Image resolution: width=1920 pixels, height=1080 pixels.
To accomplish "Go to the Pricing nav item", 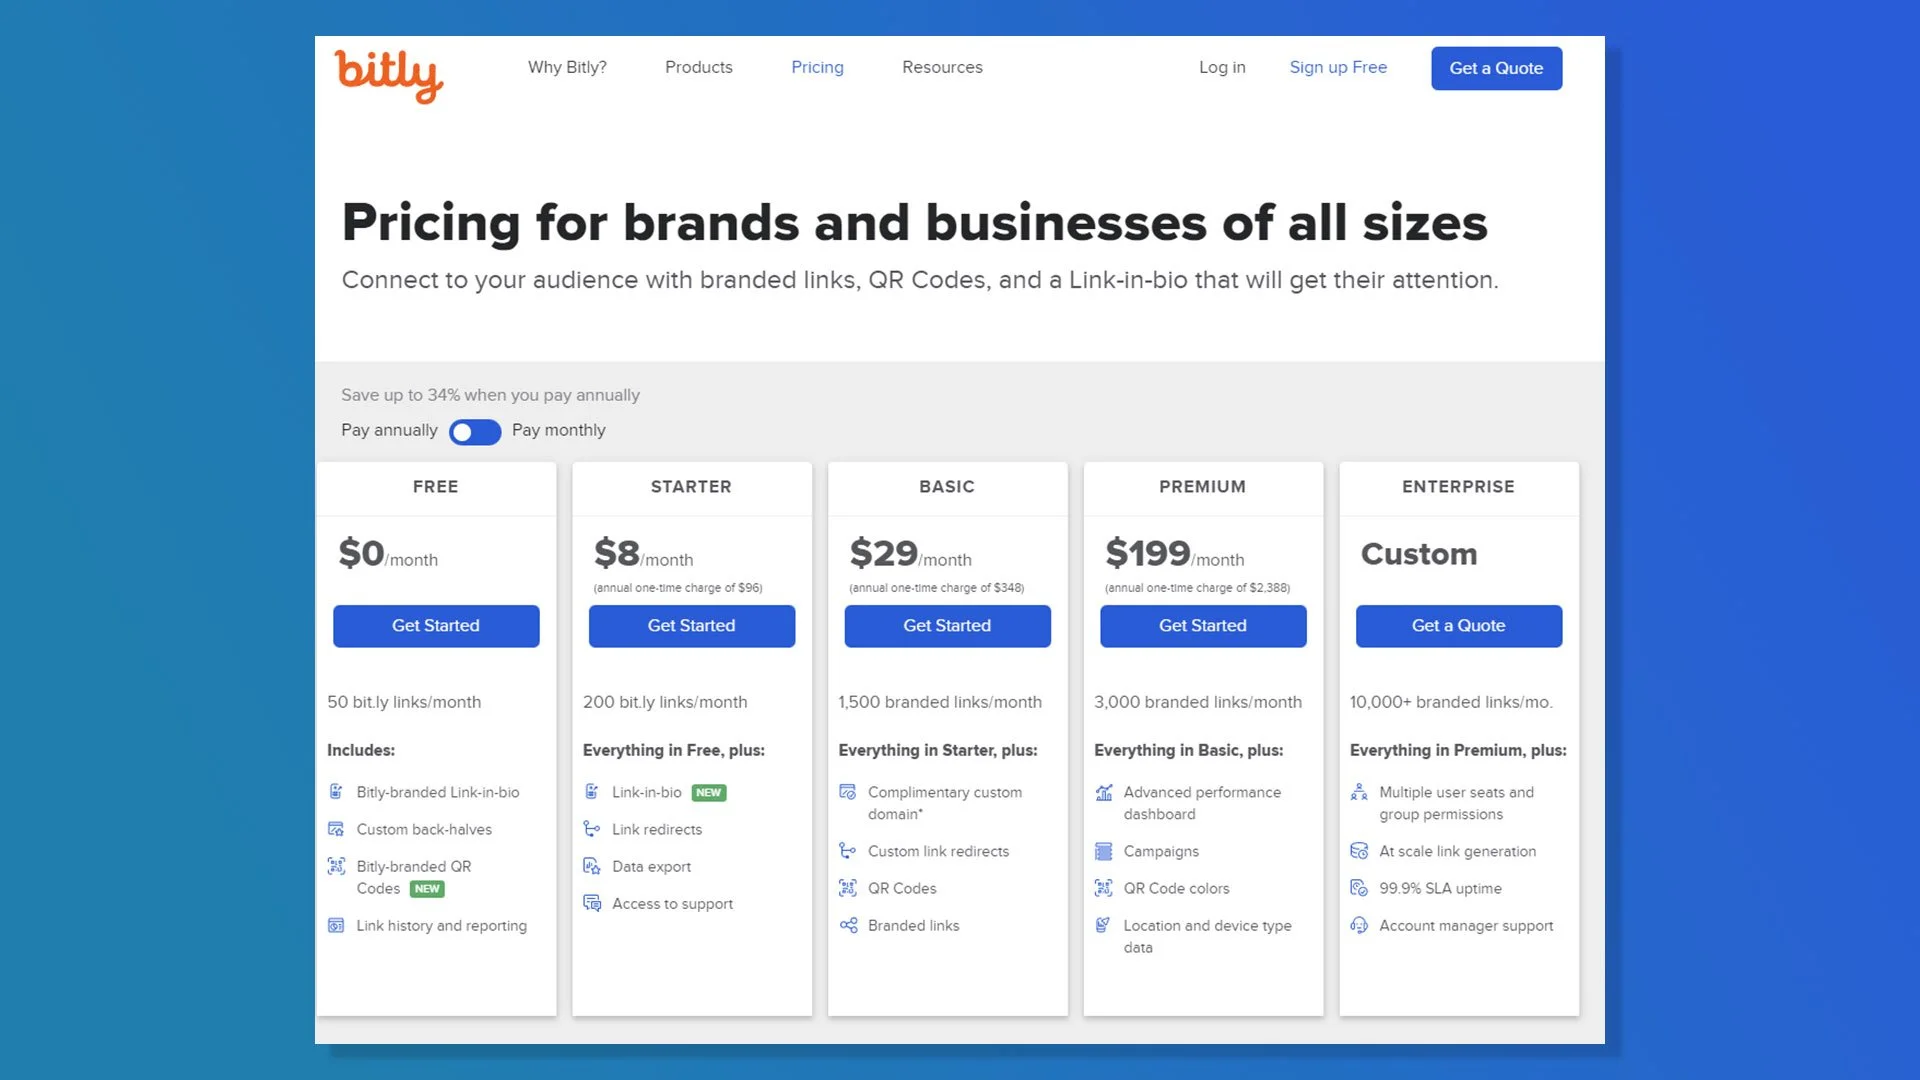I will (x=817, y=67).
